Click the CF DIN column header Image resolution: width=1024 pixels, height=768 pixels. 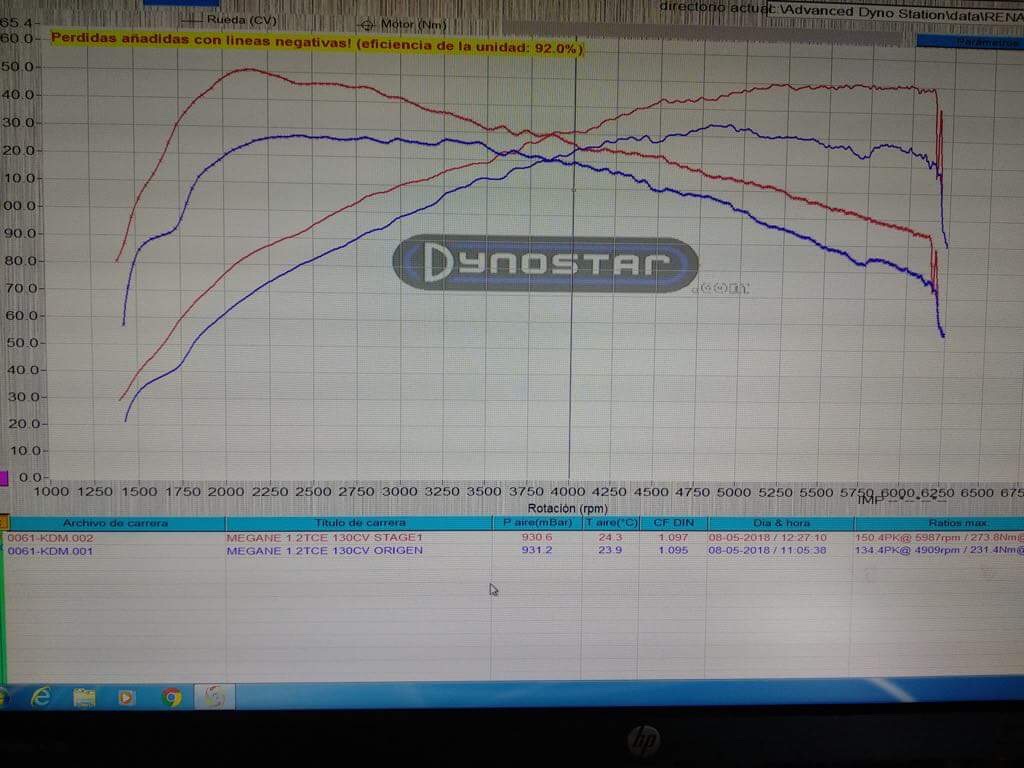tap(673, 522)
